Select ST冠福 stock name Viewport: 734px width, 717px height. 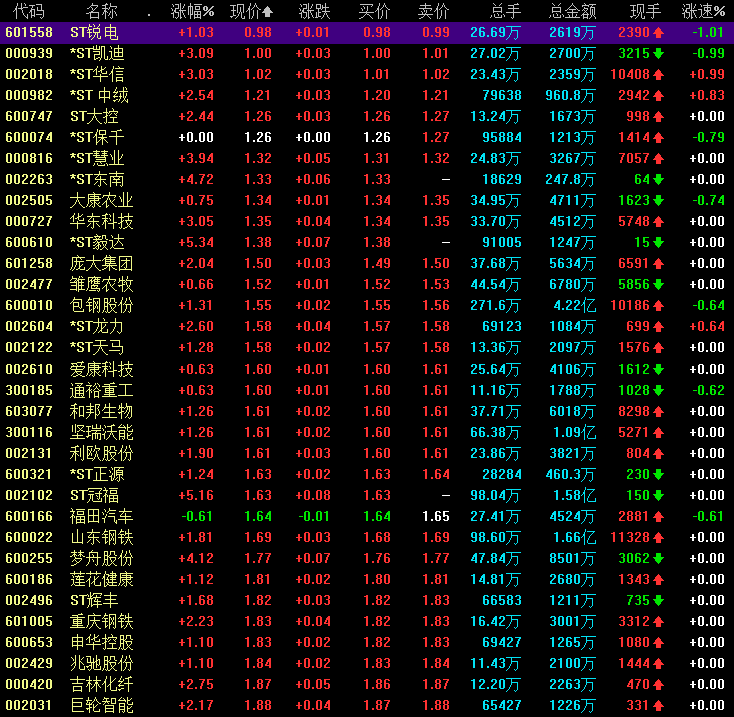click(x=94, y=495)
